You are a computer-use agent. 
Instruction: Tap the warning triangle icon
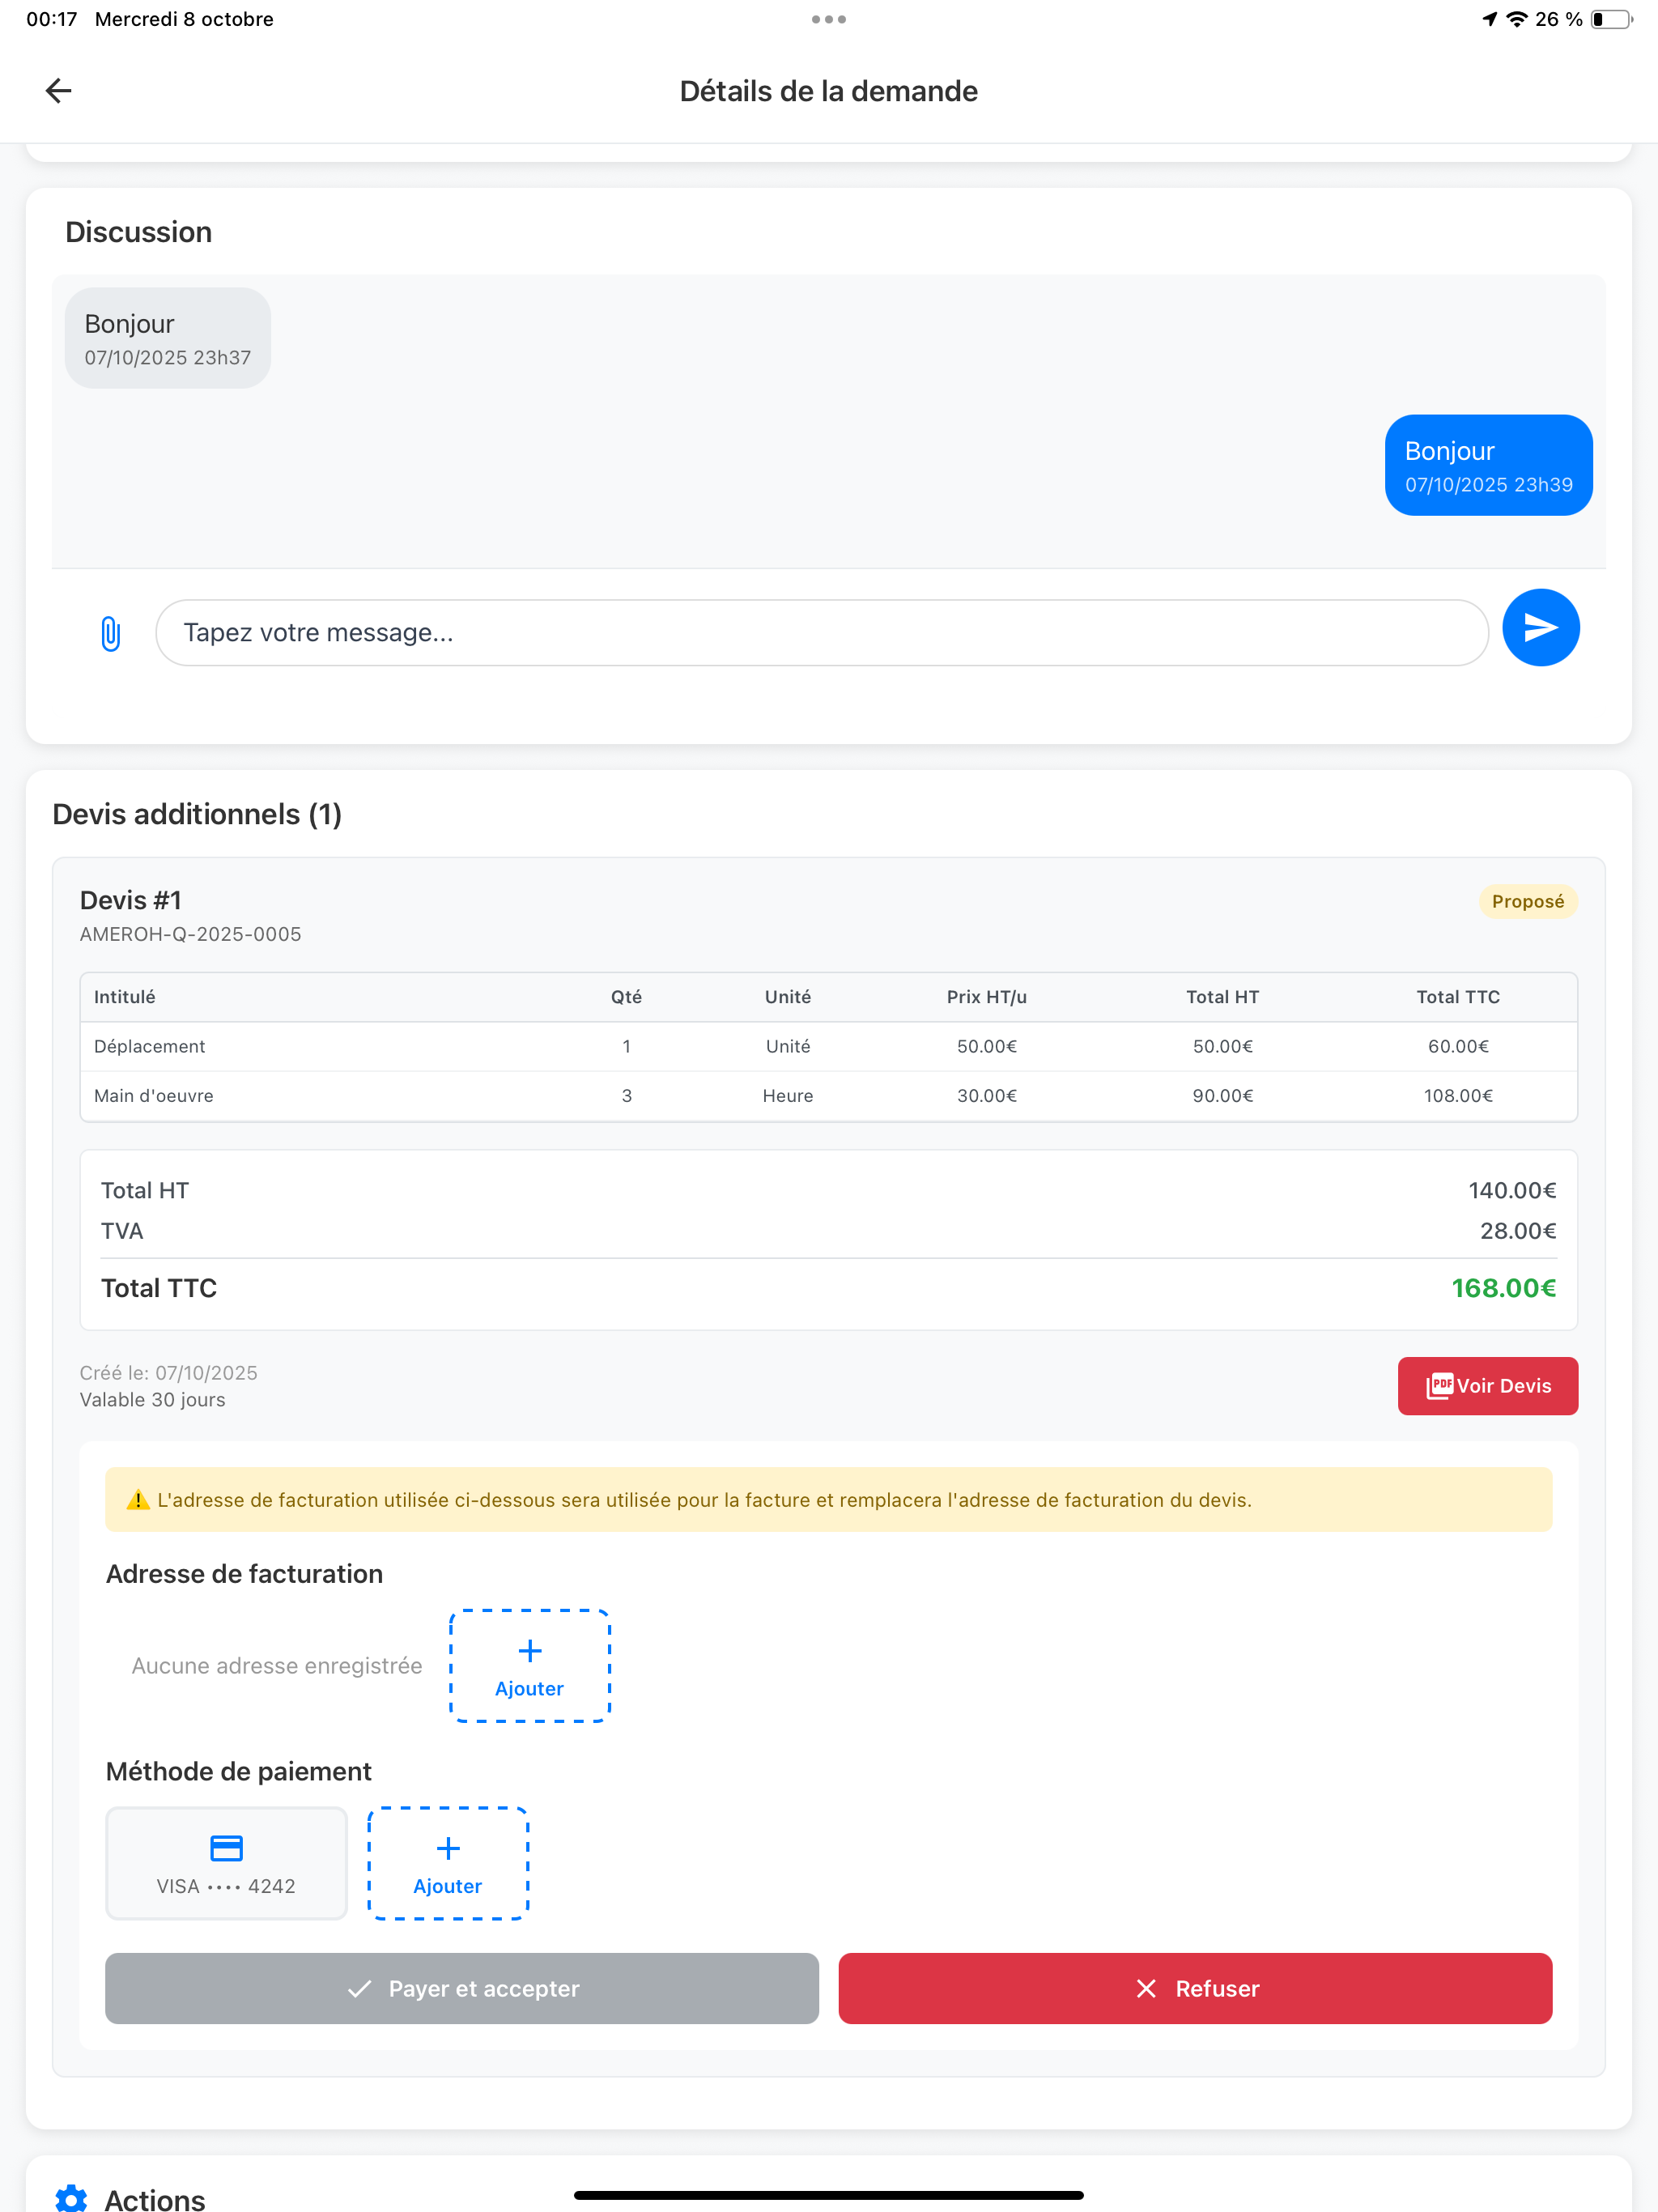138,1500
